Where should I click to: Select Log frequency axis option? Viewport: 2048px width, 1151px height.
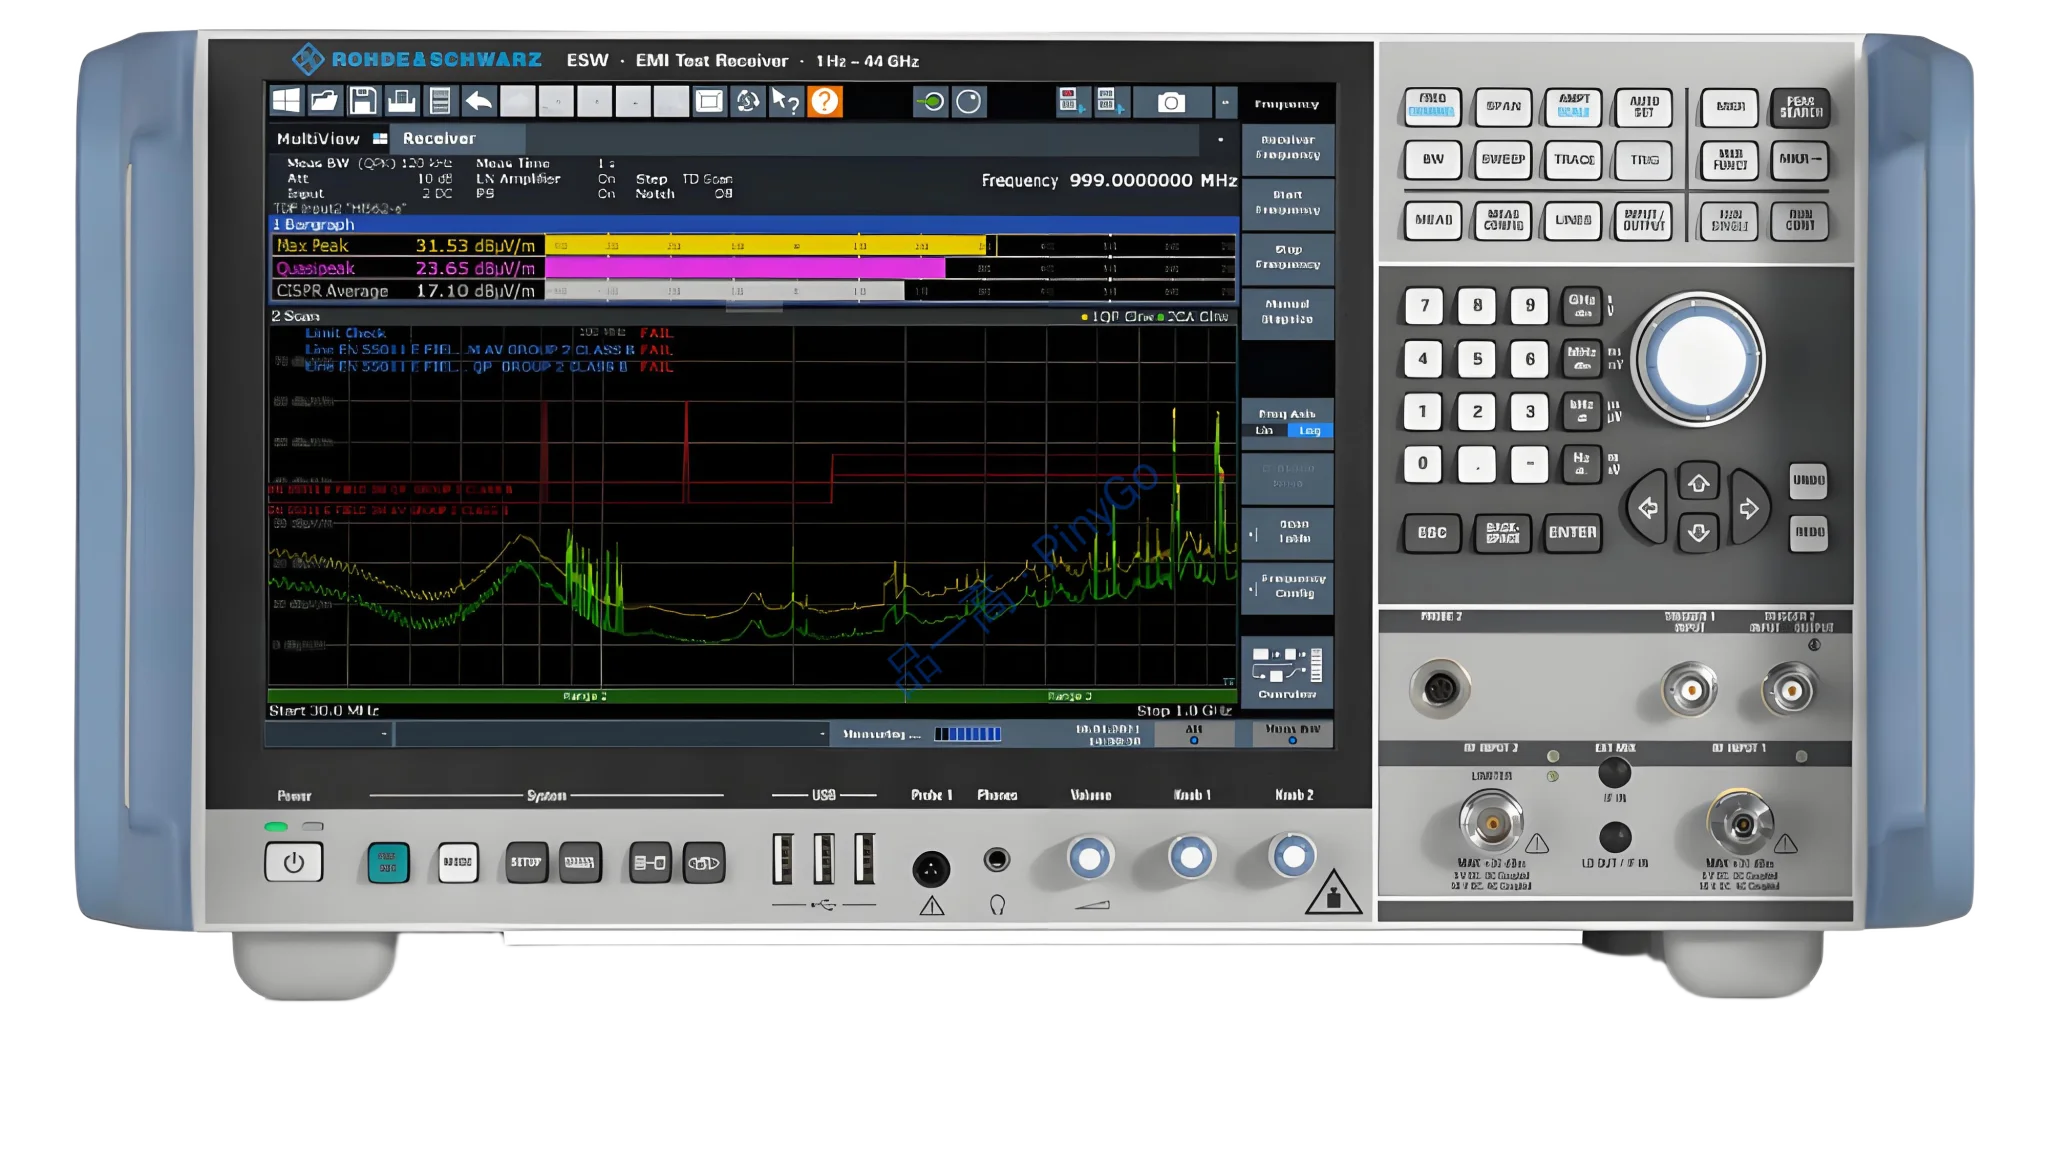[x=1310, y=431]
